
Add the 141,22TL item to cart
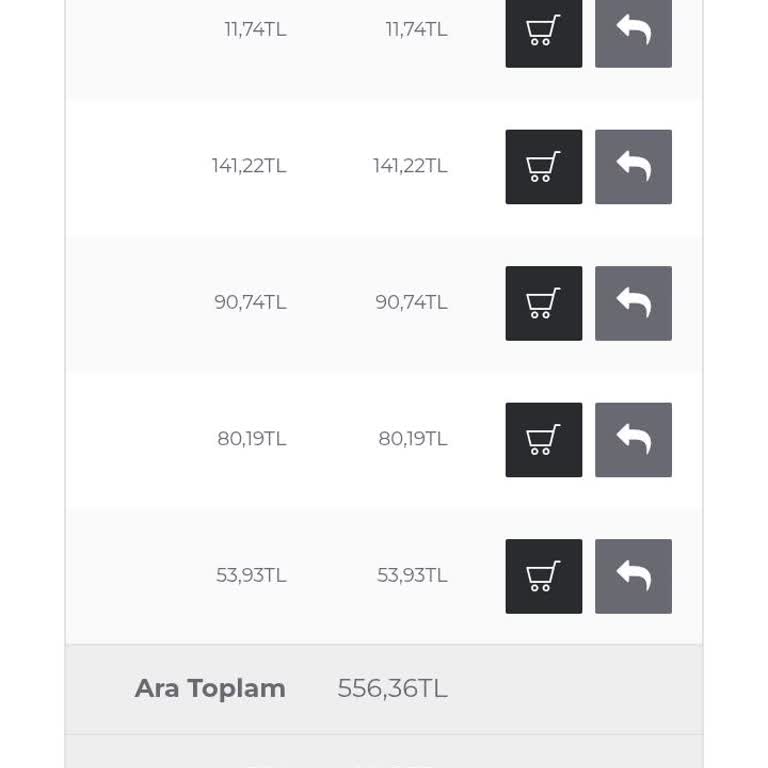coord(543,167)
